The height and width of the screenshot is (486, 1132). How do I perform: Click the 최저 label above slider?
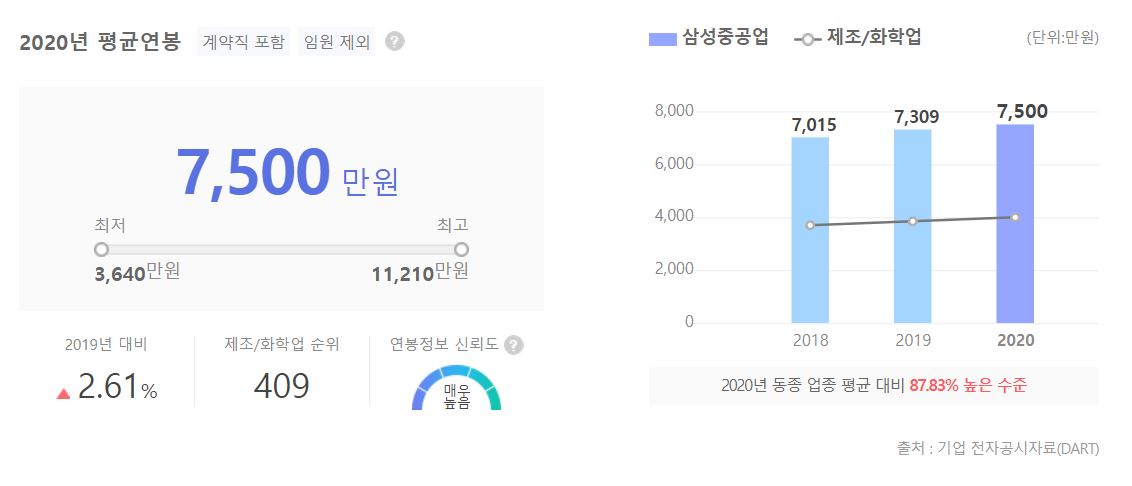(x=110, y=225)
